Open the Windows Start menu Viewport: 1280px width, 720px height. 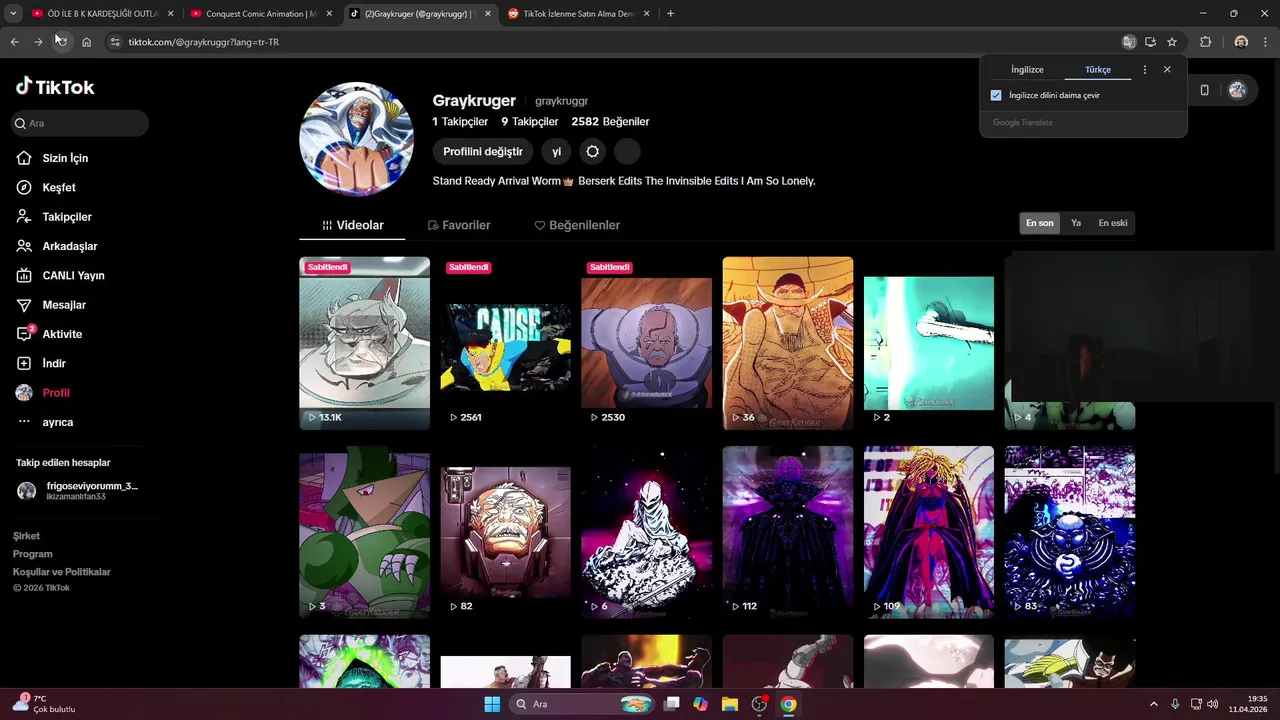pyautogui.click(x=492, y=704)
